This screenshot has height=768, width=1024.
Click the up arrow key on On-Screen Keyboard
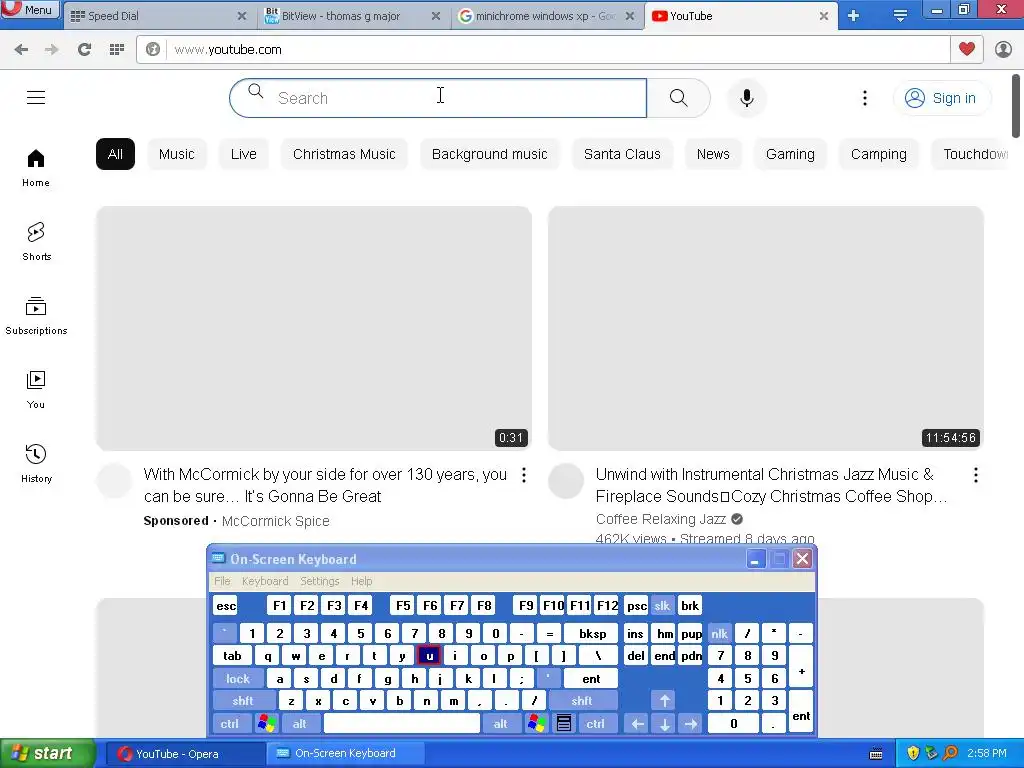664,701
